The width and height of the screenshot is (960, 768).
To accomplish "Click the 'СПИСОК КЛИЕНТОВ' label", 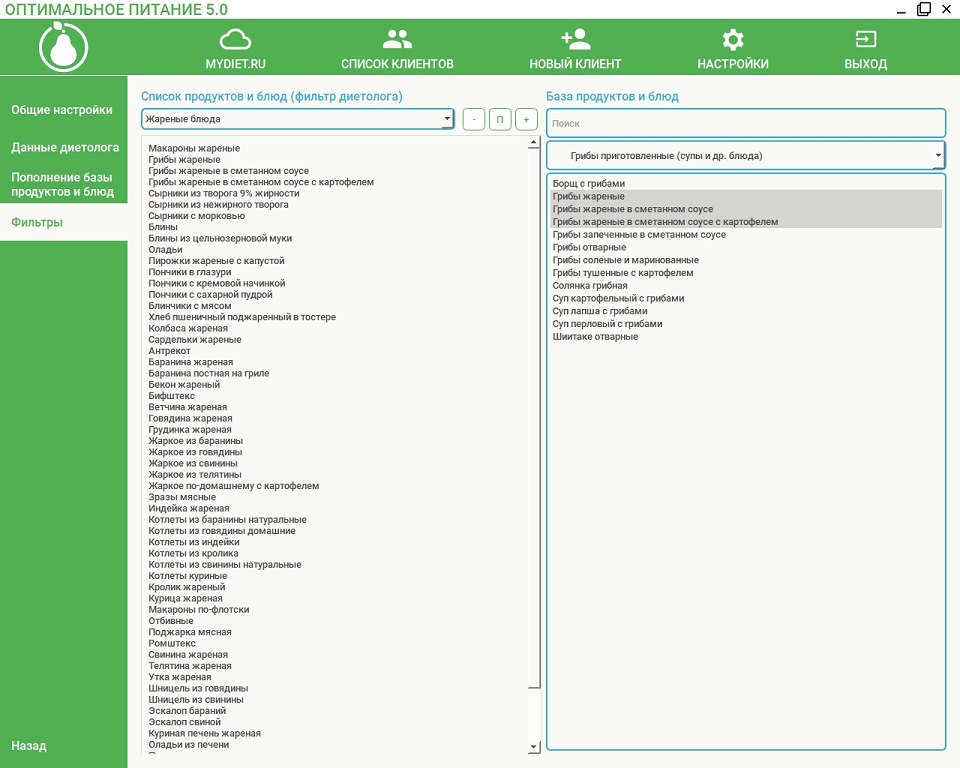I will [397, 64].
